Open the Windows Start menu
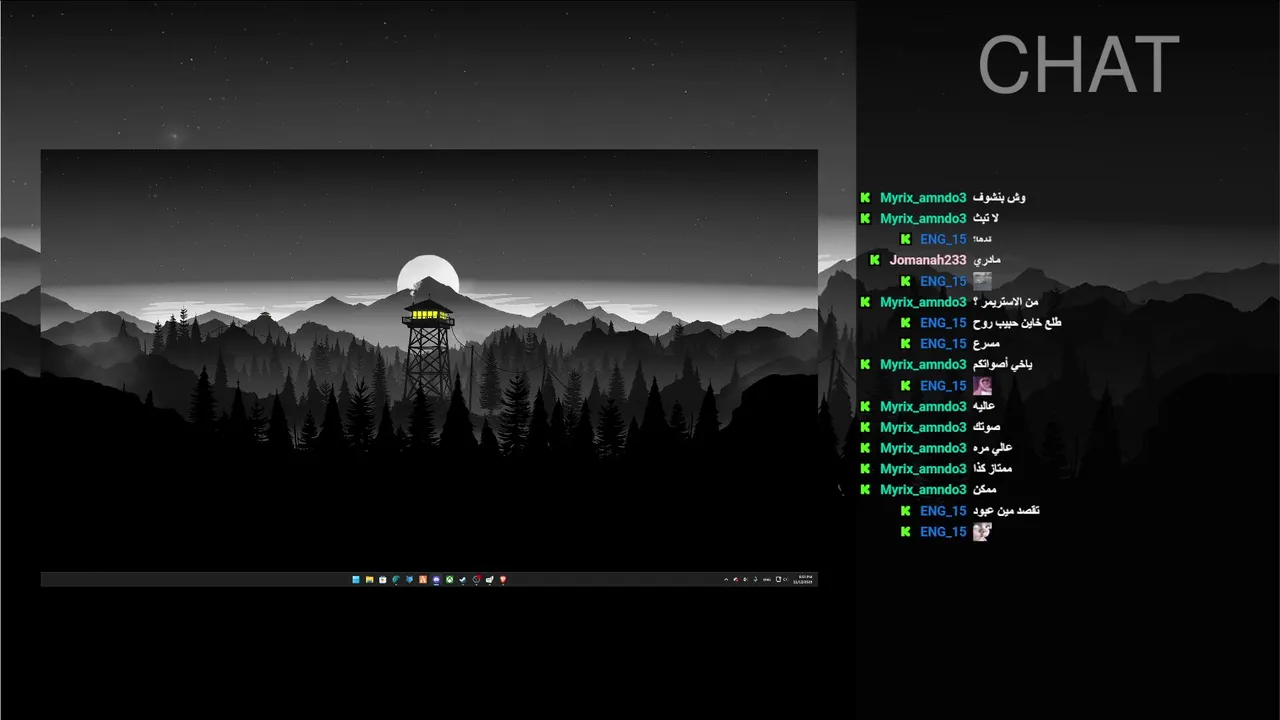Viewport: 1280px width, 720px height. tap(356, 579)
